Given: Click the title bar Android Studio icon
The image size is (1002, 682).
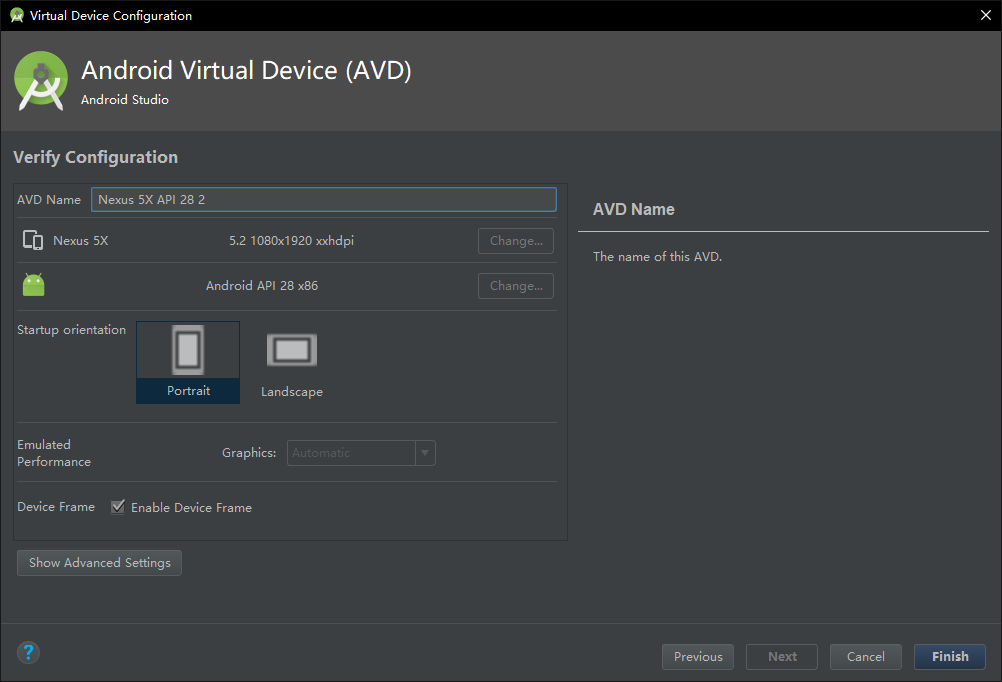Looking at the screenshot, I should pyautogui.click(x=17, y=15).
